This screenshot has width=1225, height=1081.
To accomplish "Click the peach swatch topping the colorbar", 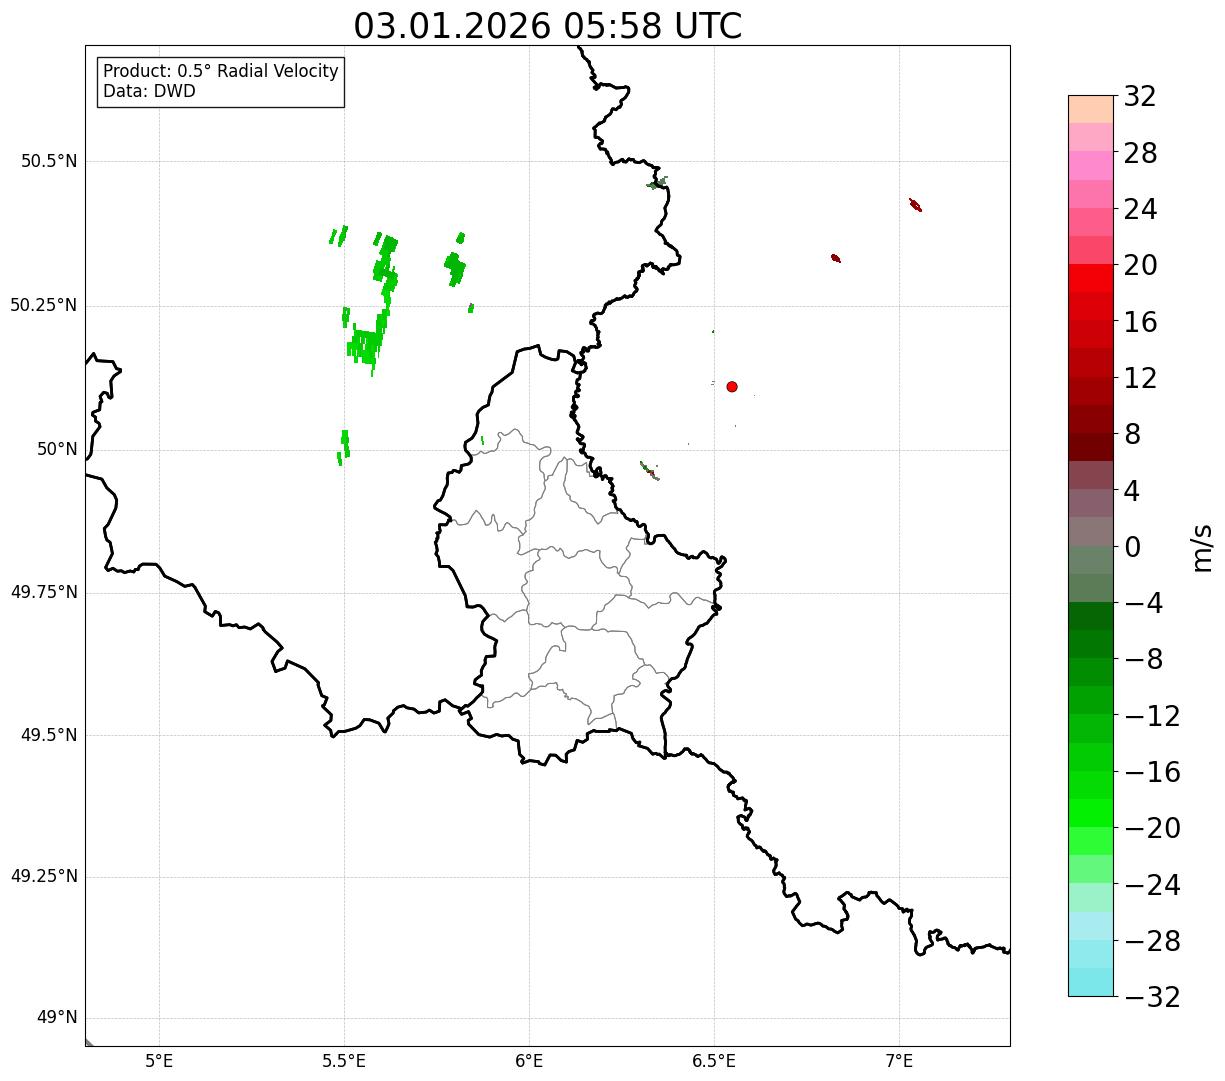I will coord(1091,109).
